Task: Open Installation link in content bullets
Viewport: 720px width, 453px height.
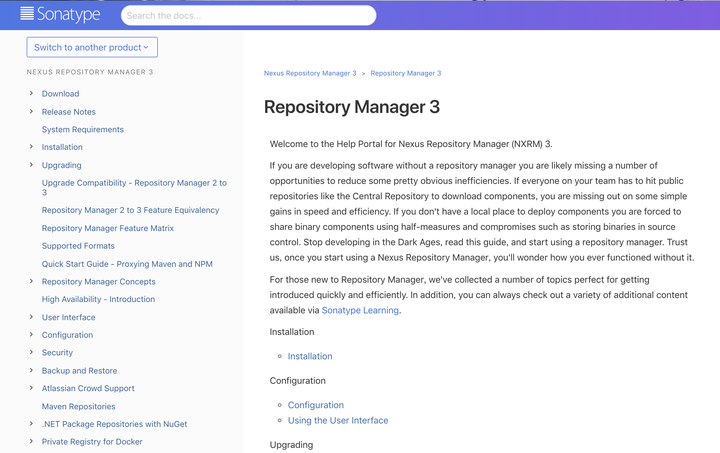Action: (x=310, y=356)
